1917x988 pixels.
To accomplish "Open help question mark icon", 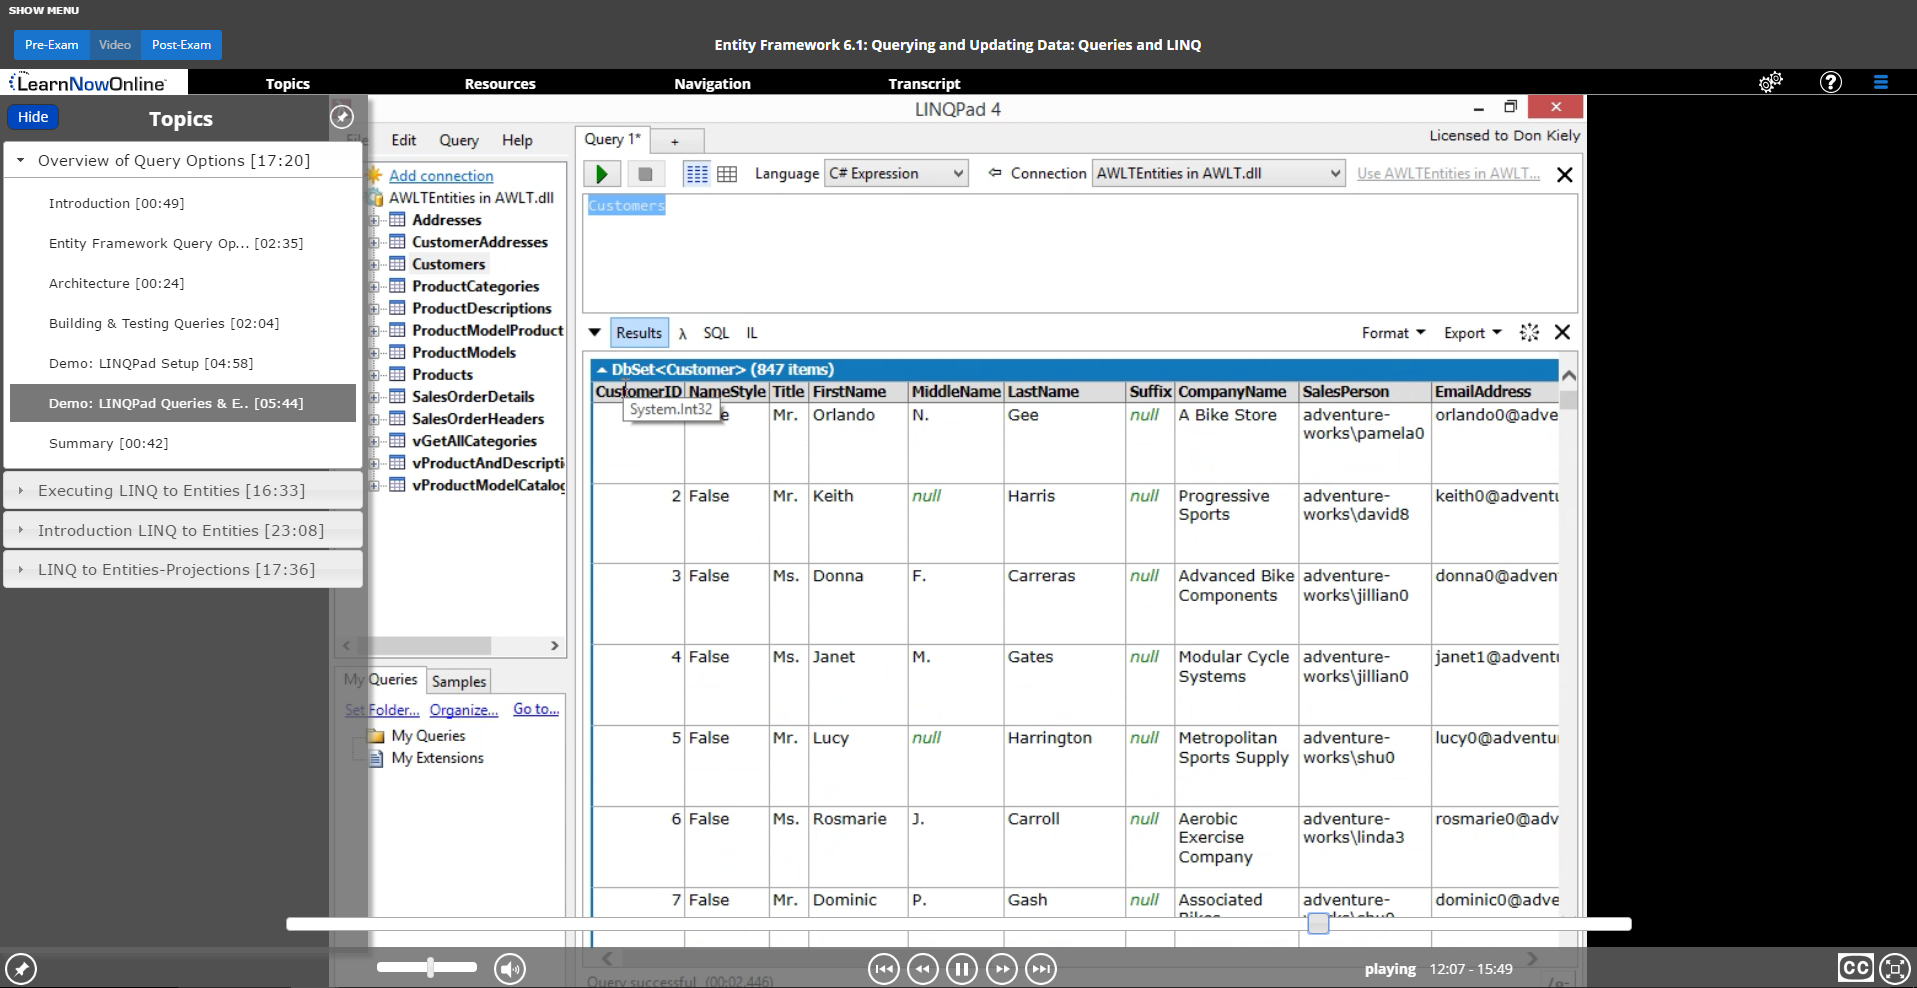I will (1830, 83).
